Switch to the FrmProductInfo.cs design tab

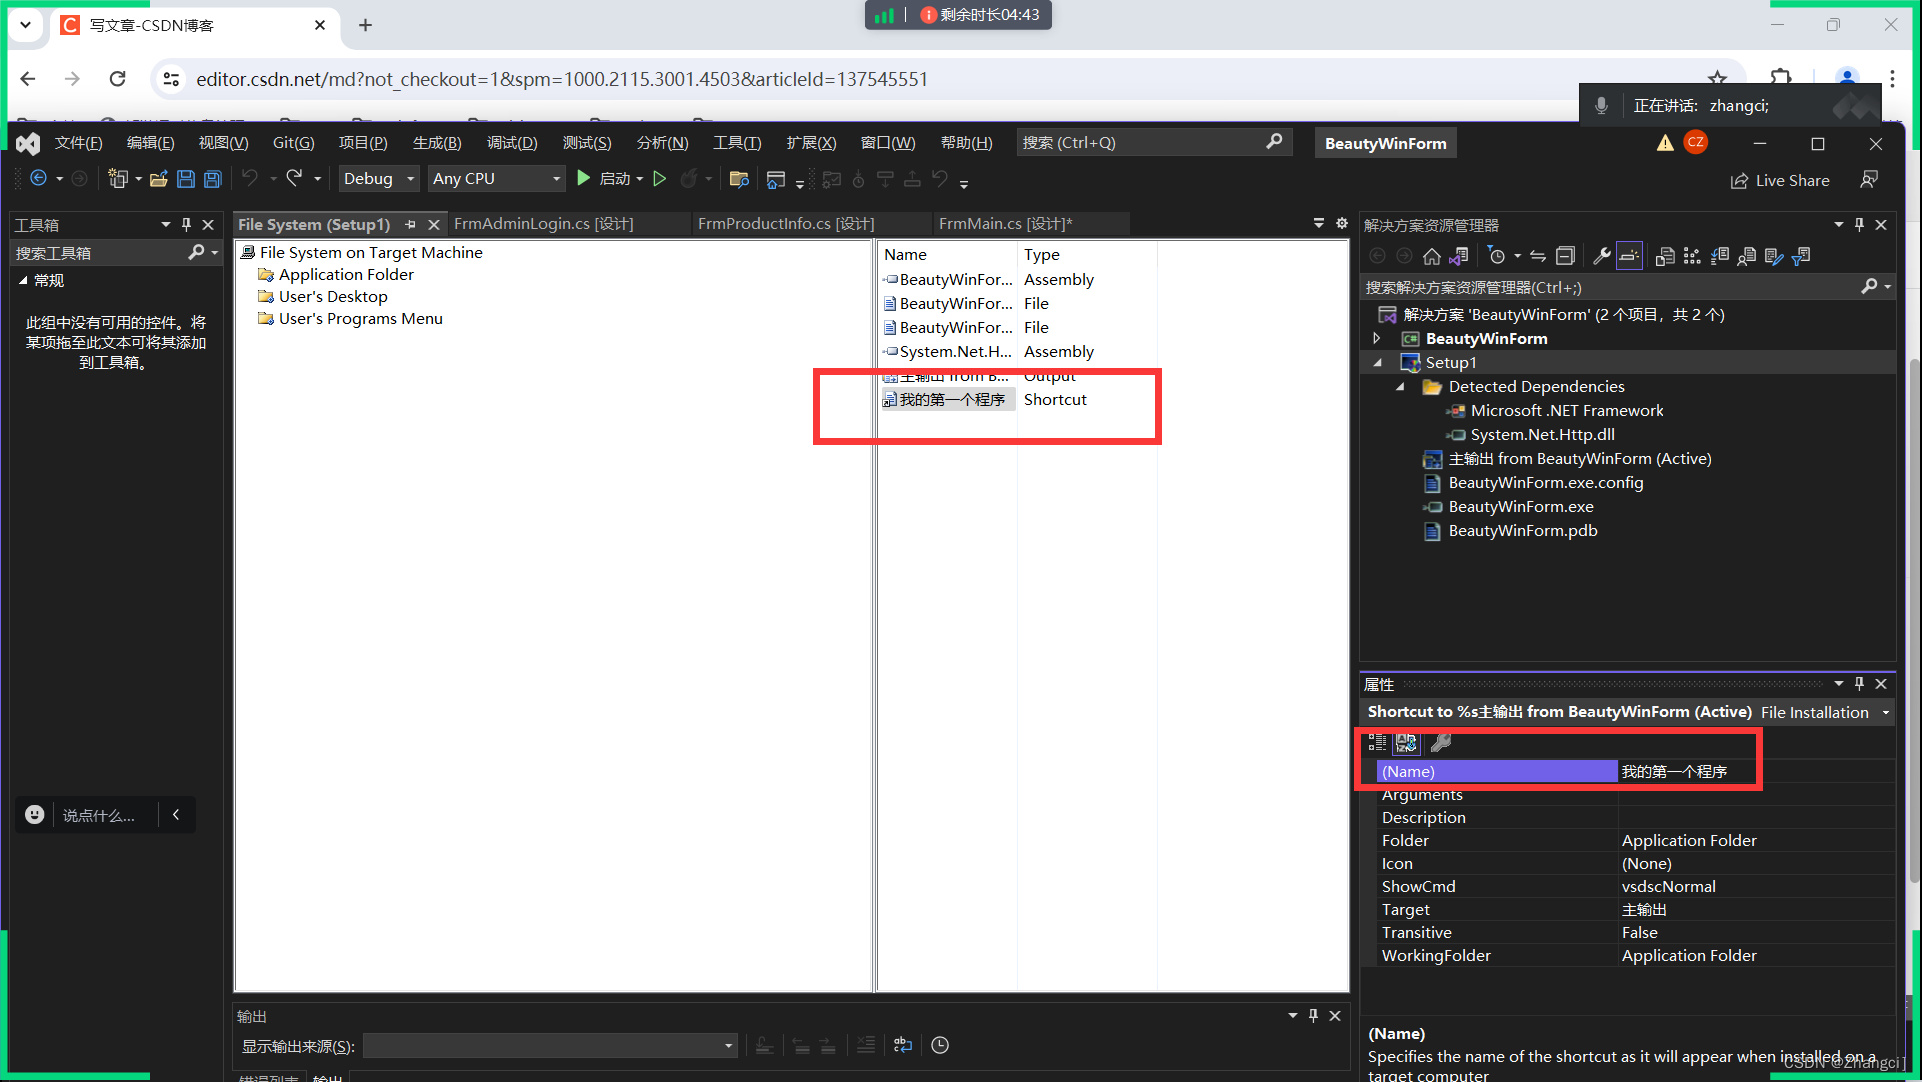pyautogui.click(x=786, y=224)
